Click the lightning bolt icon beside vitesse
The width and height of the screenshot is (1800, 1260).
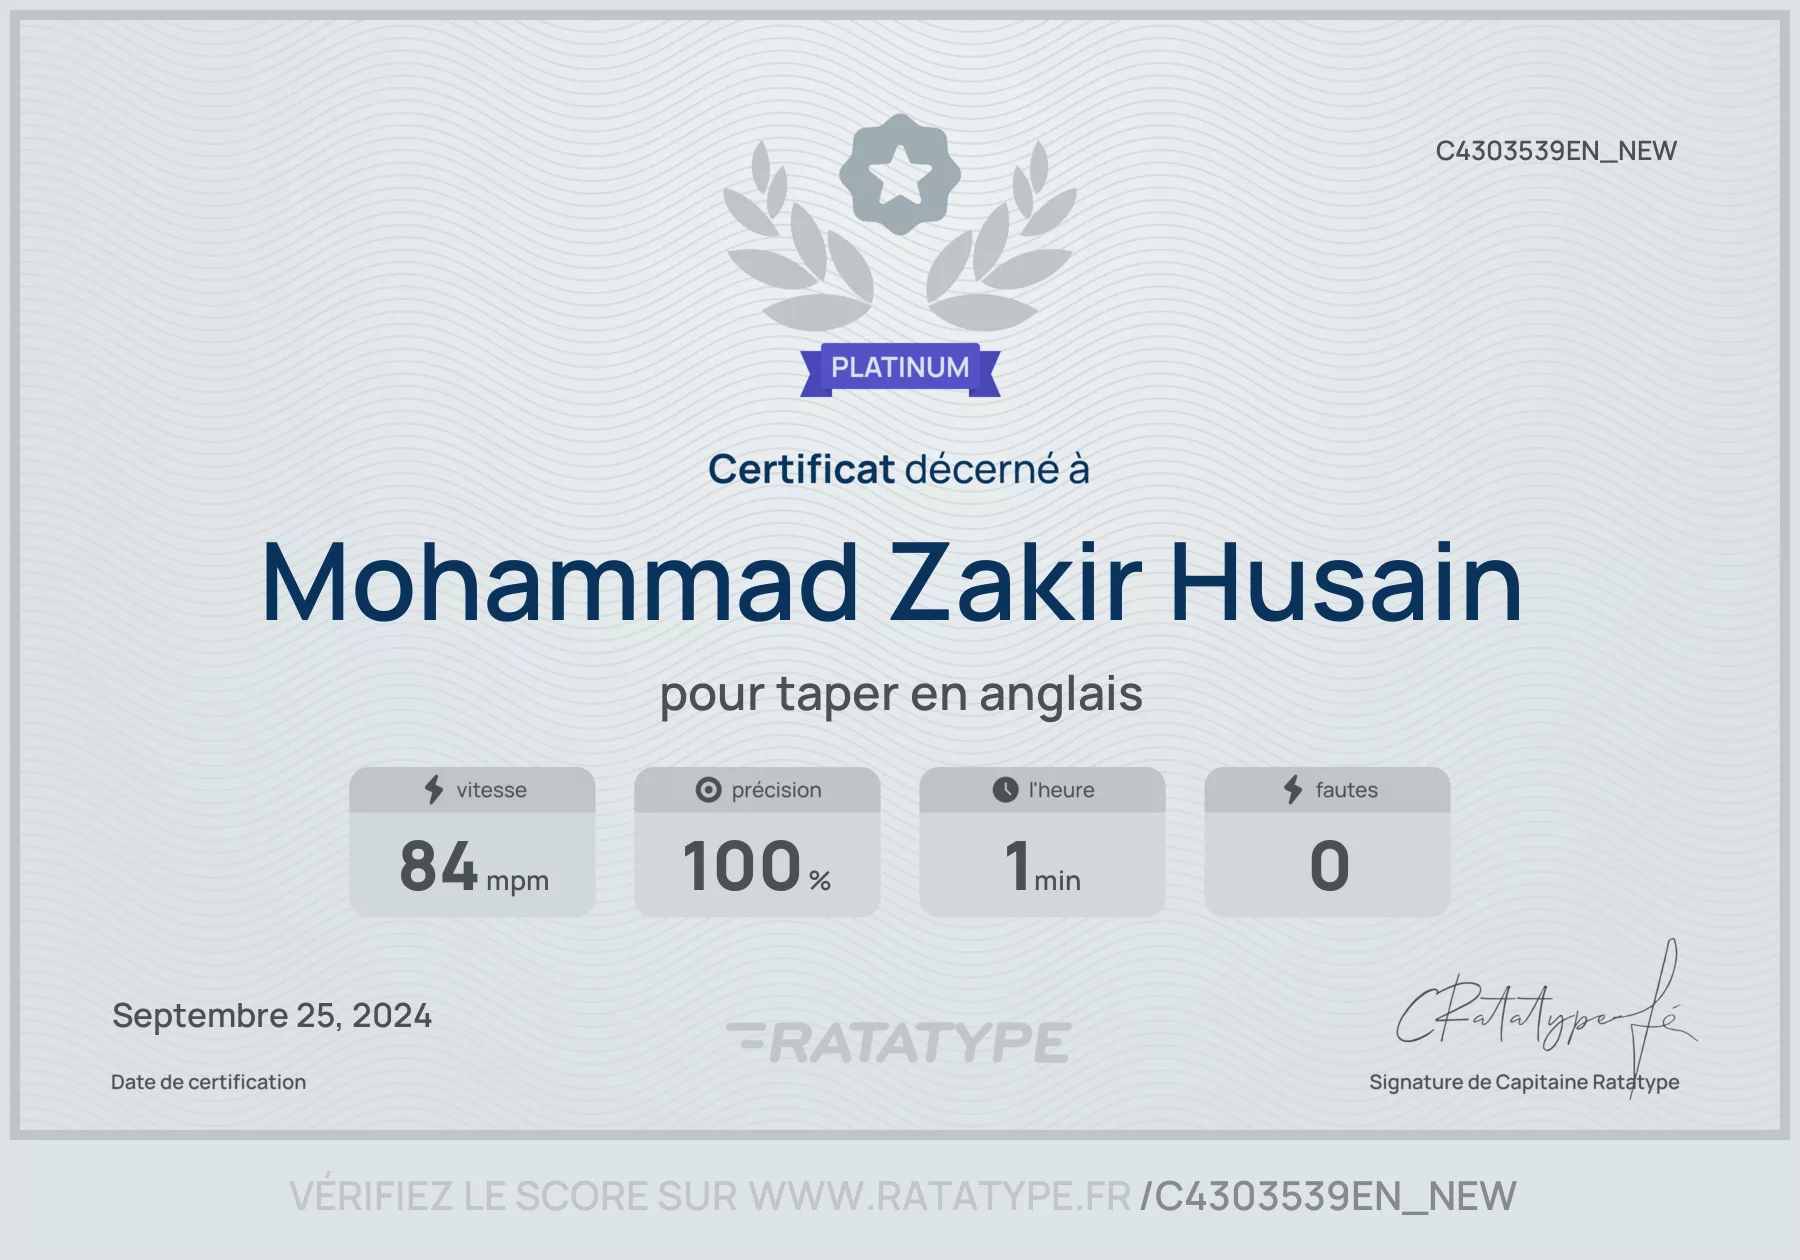434,789
